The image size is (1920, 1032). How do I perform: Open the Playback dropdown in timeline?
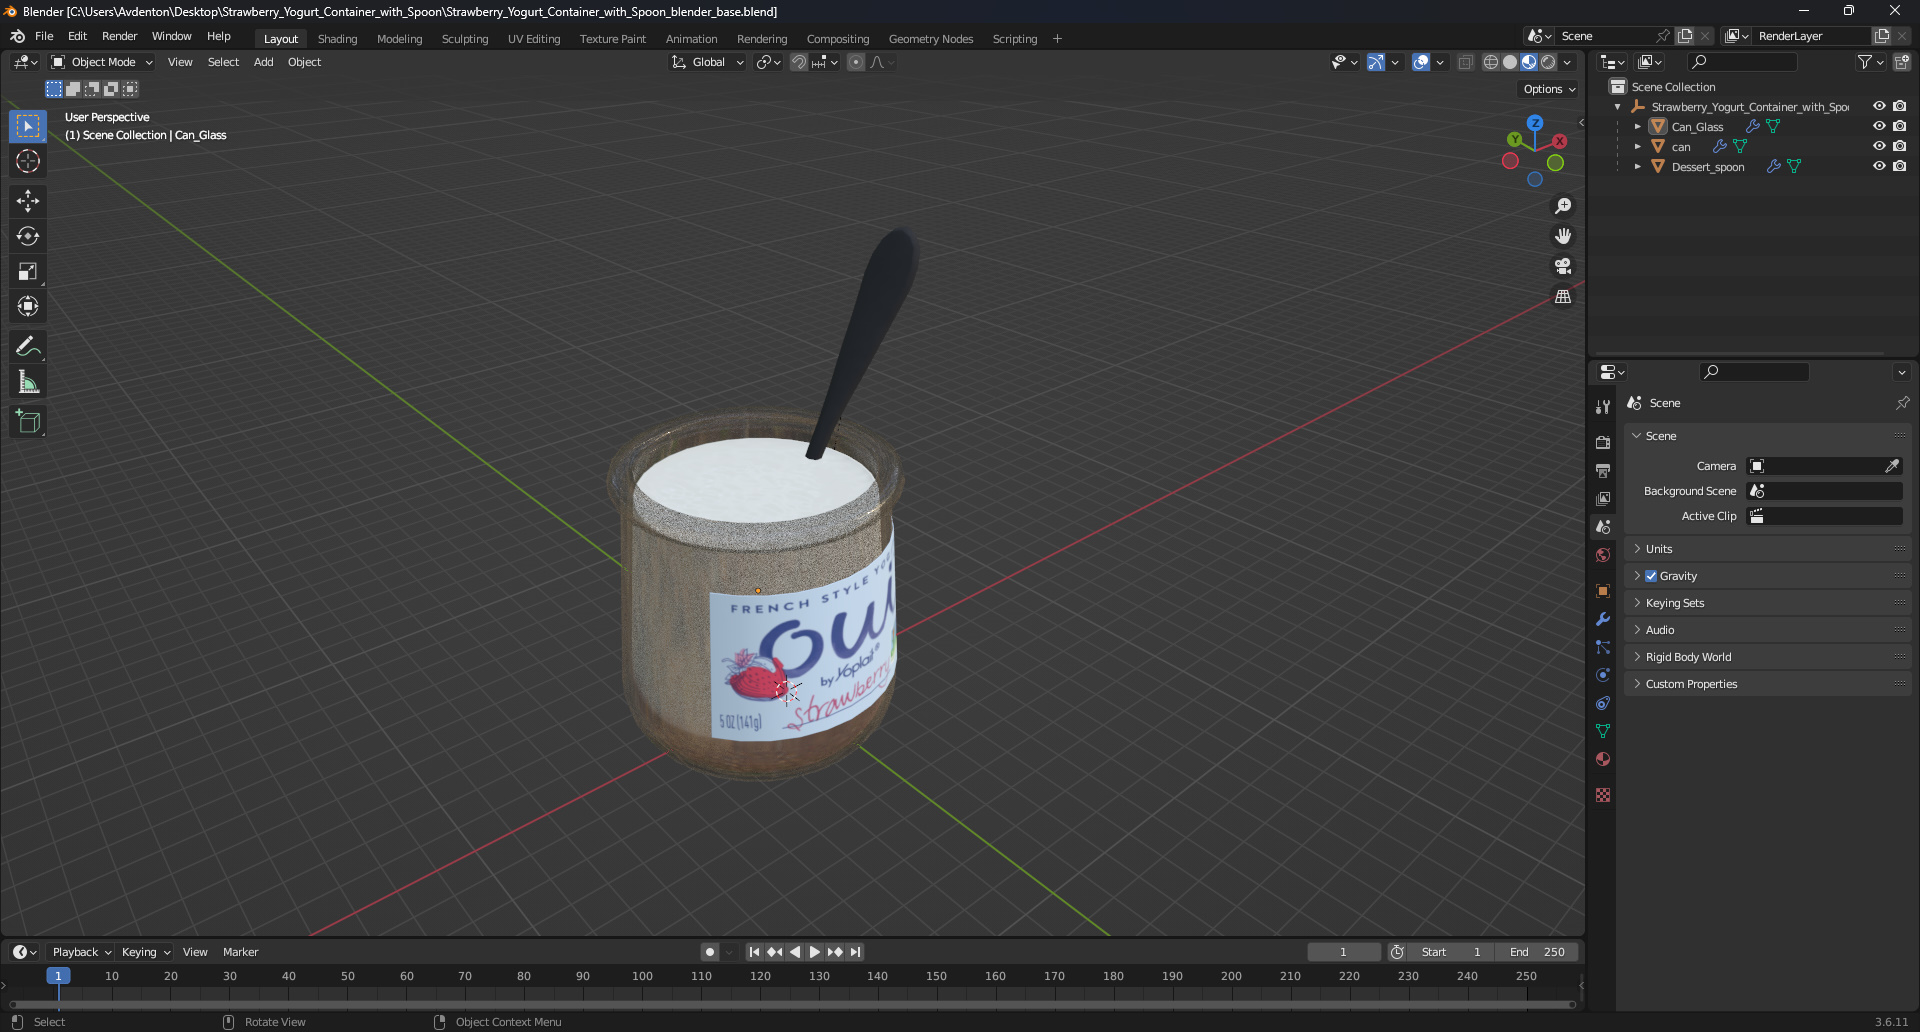coord(81,952)
